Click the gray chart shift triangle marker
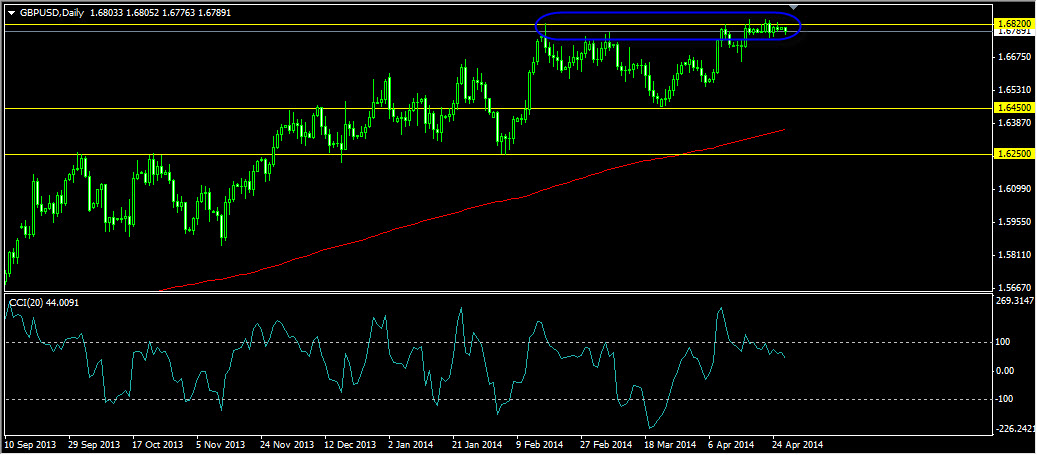This screenshot has width=1037, height=455. 794,7
